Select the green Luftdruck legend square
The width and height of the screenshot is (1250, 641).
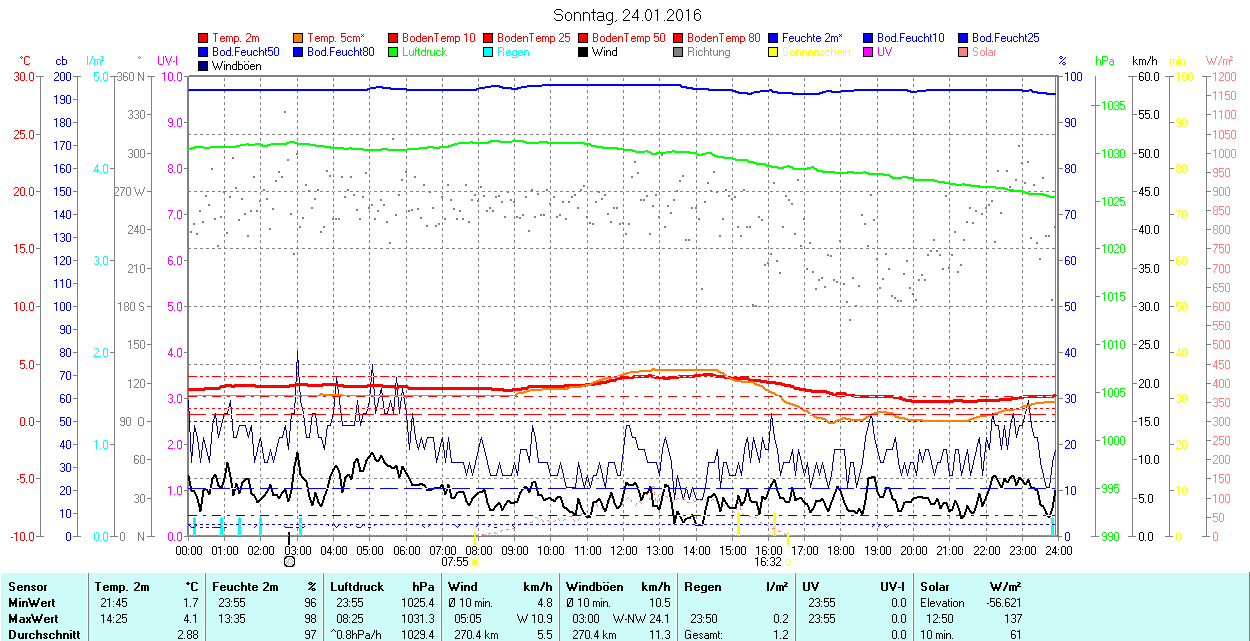tap(393, 52)
